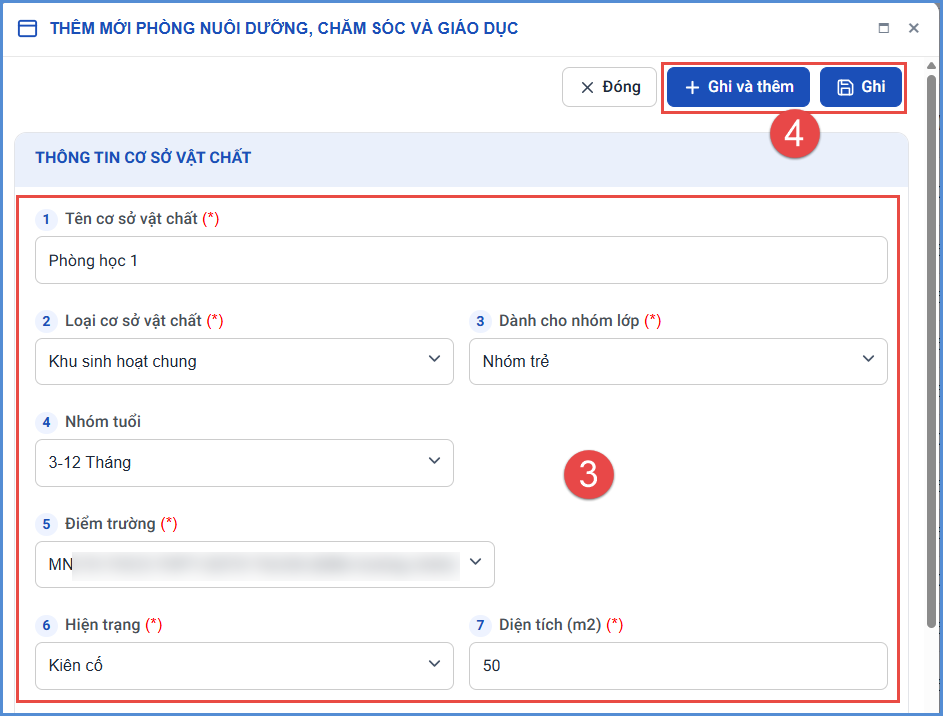
Task: Open the Điểm trường dropdown
Action: click(x=265, y=565)
